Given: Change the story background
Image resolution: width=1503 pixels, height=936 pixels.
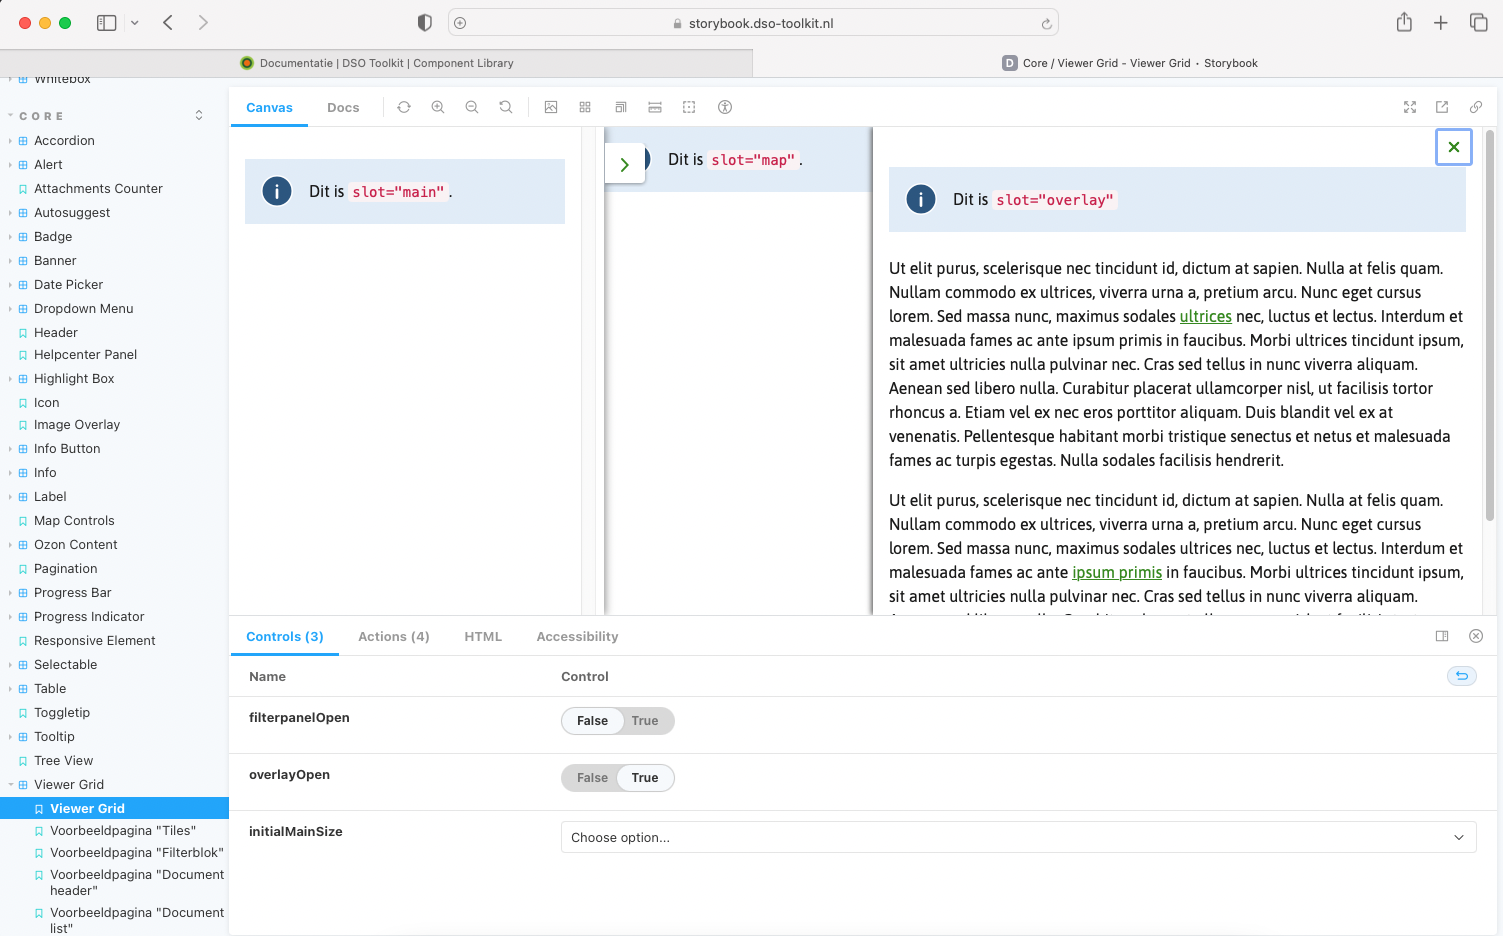Looking at the screenshot, I should 551,107.
